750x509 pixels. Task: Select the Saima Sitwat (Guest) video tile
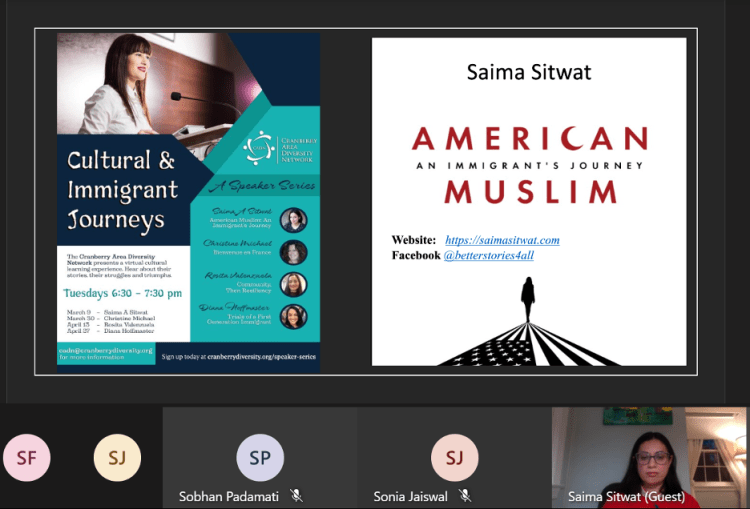649,458
